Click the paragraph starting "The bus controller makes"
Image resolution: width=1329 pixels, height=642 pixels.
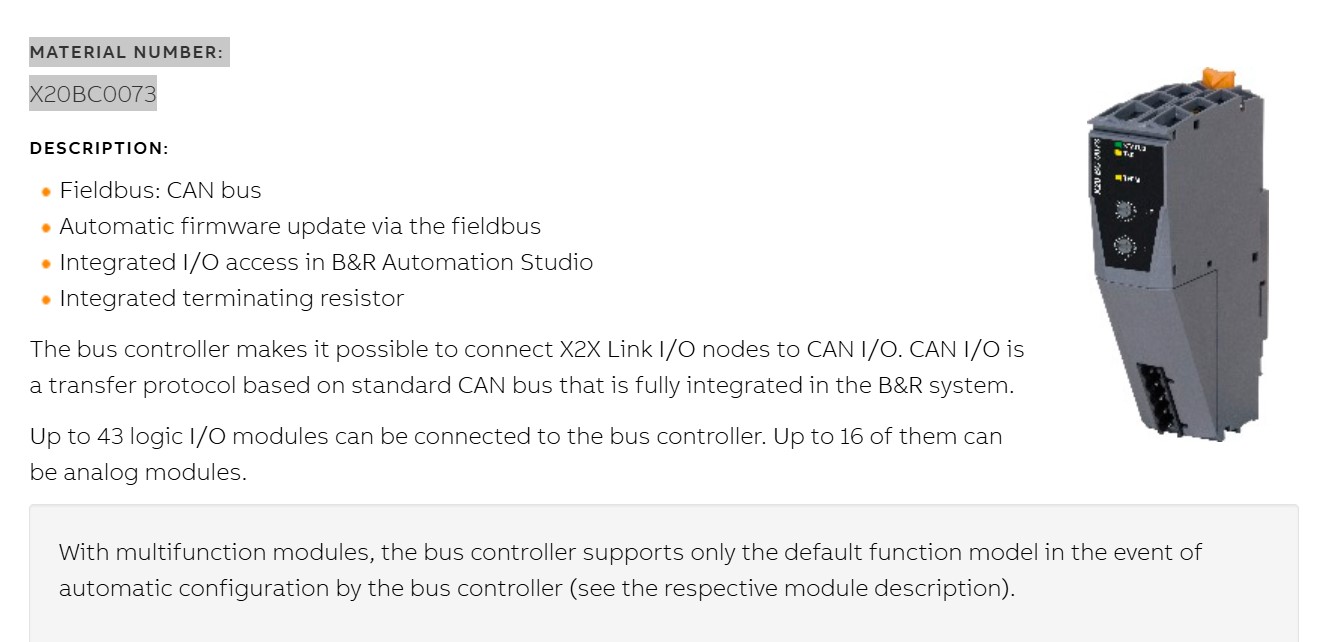pos(526,367)
